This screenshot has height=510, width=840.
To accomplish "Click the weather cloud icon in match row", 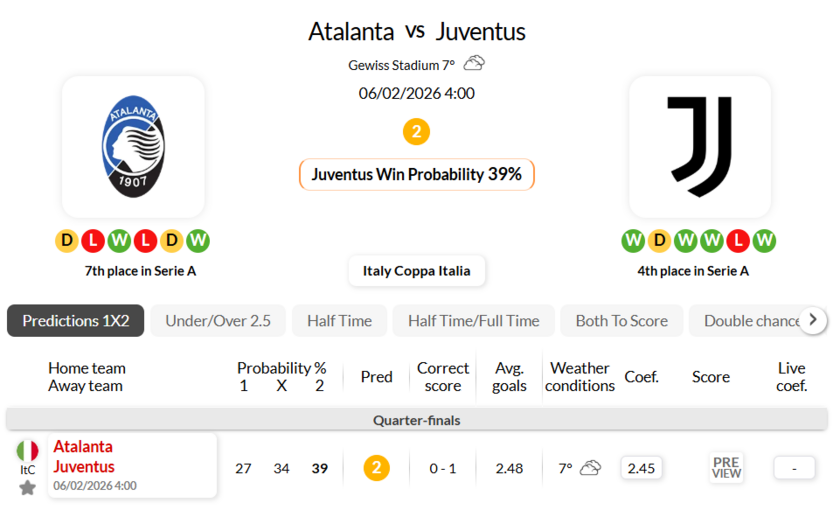I will point(591,468).
